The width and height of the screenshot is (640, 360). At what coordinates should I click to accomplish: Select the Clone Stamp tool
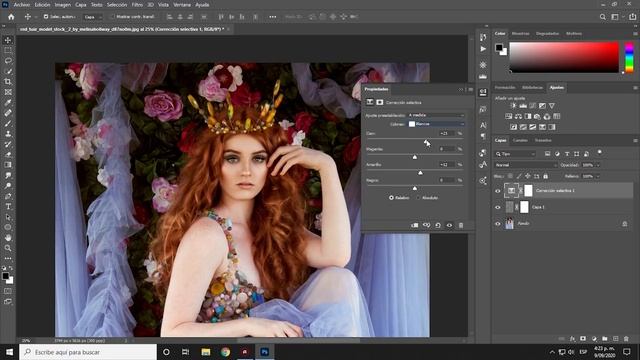click(8, 134)
